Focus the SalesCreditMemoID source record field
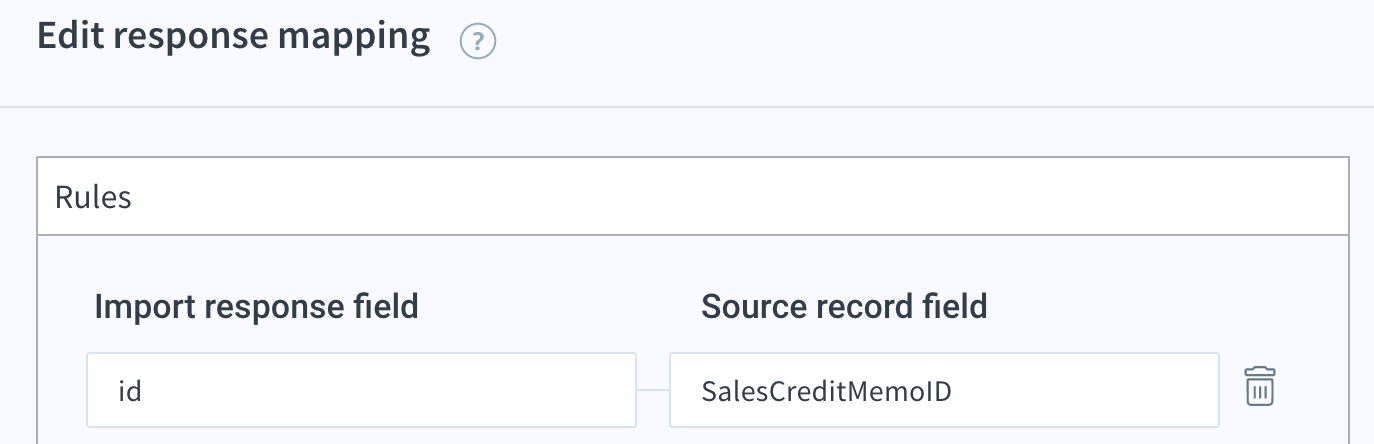Screen dimensions: 1374x444 click(944, 390)
